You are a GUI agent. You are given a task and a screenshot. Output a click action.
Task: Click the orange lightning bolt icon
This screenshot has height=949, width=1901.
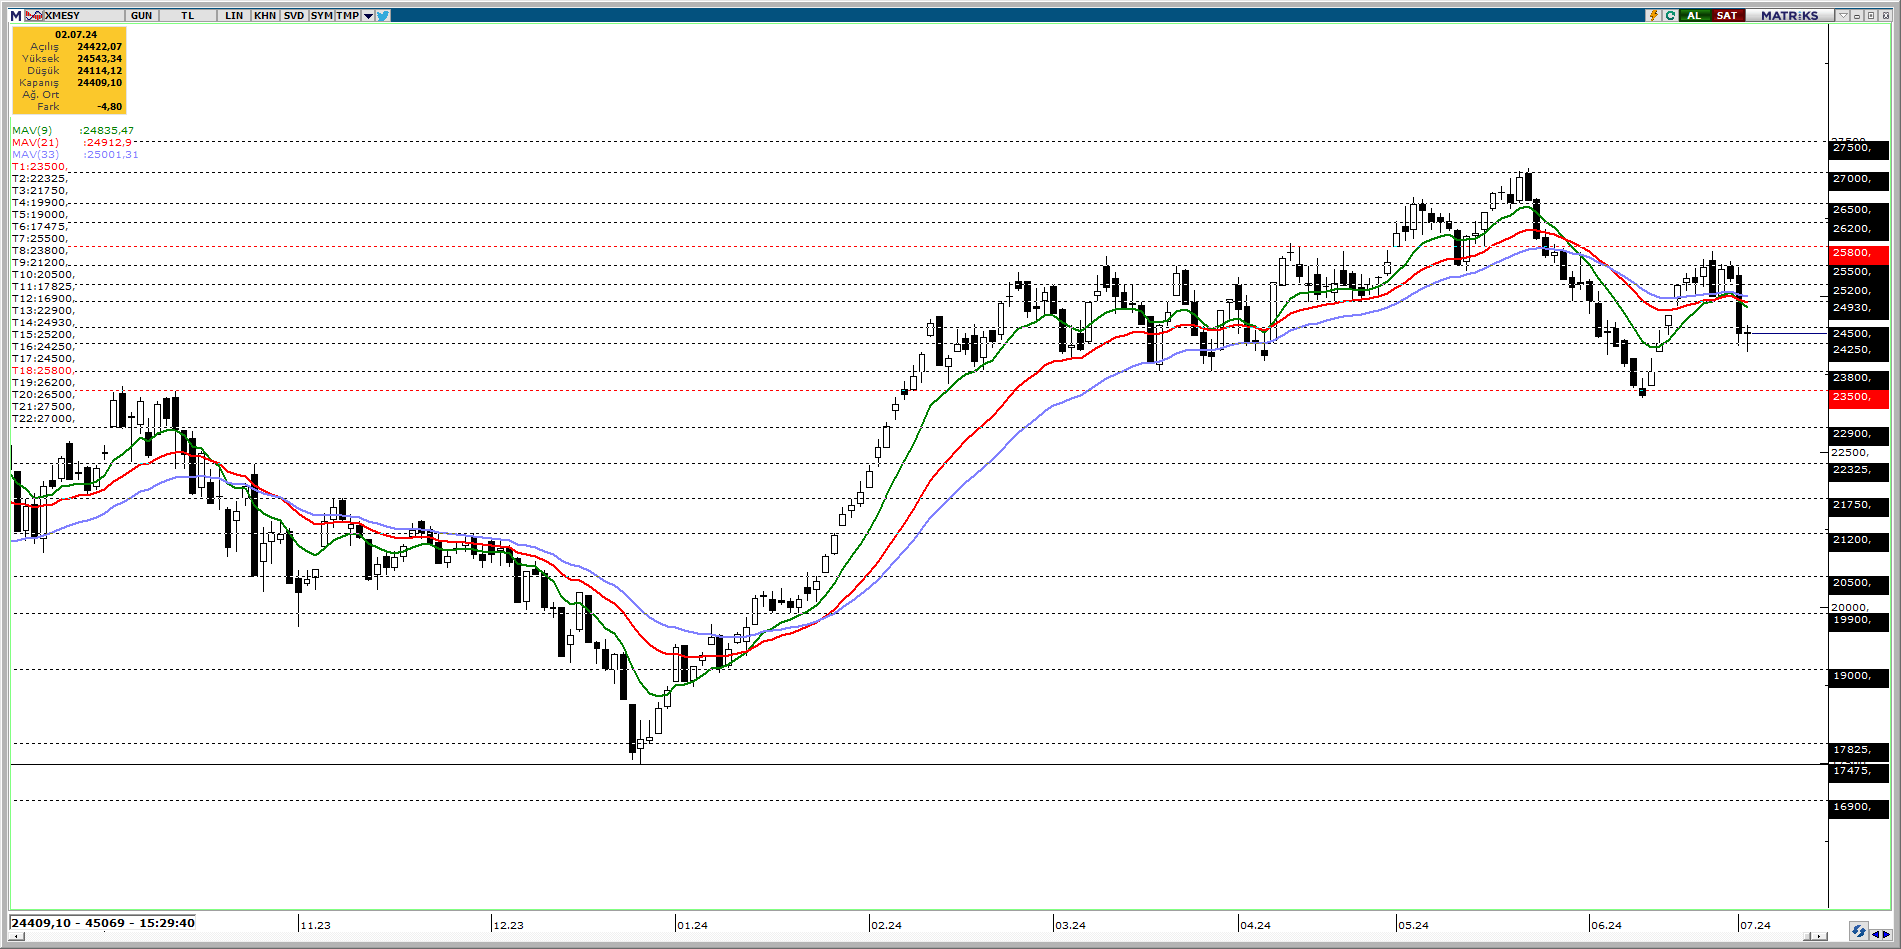tap(1654, 15)
